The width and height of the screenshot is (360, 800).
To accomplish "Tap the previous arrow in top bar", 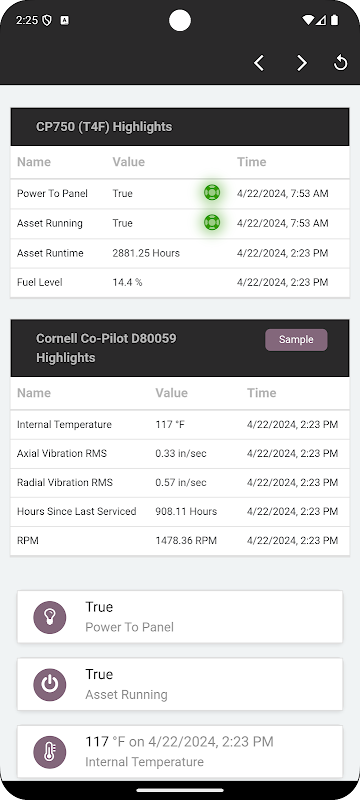I will pos(259,63).
